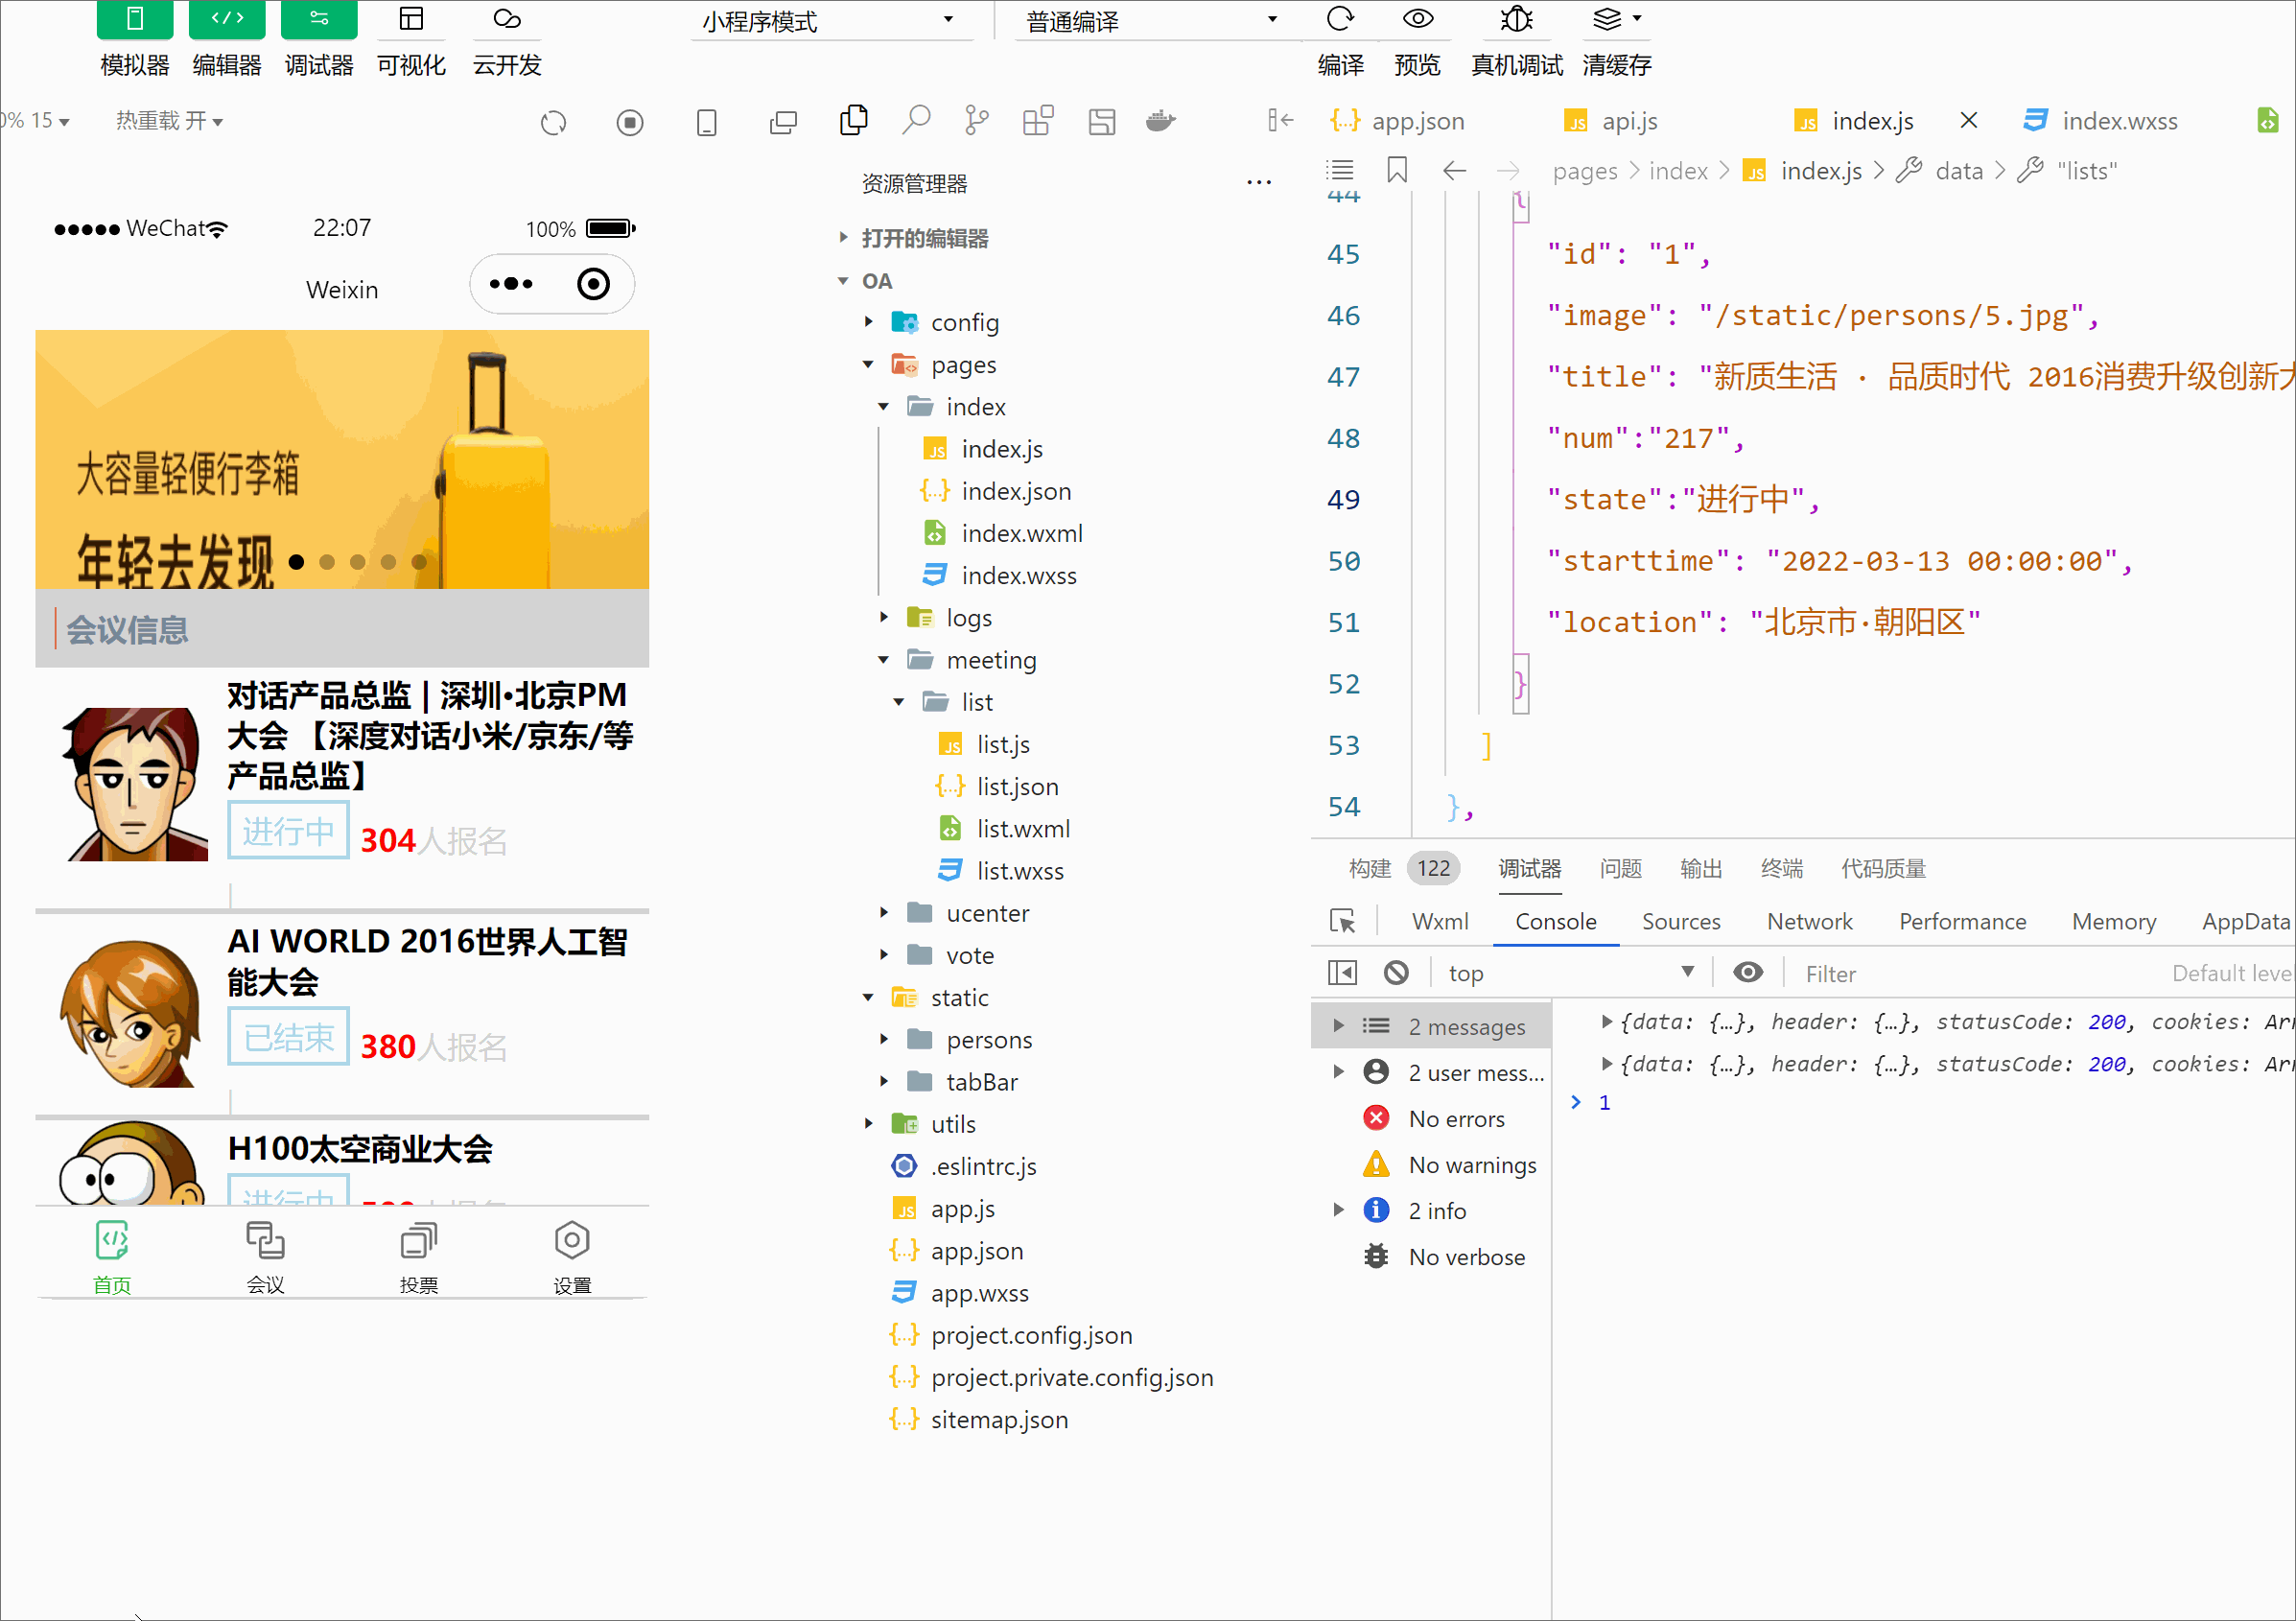Viewport: 2296px width, 1621px height.
Task: Switch to the Network tab in debugger
Action: (x=1809, y=919)
